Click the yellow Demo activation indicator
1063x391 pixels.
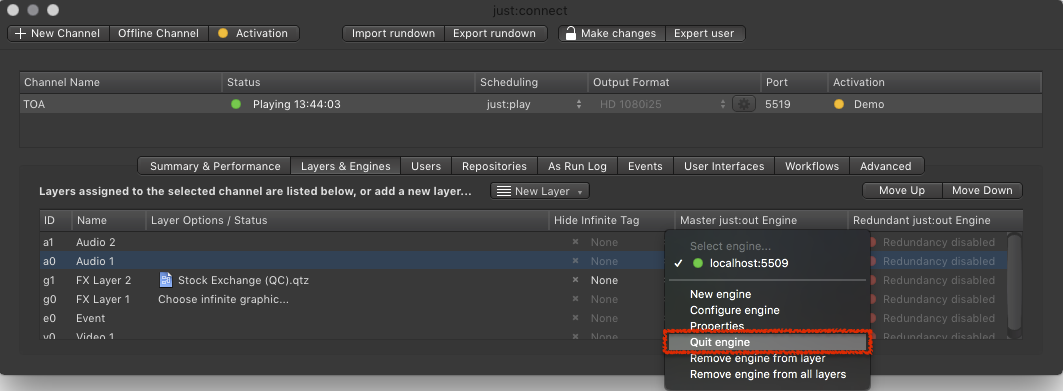[x=839, y=104]
